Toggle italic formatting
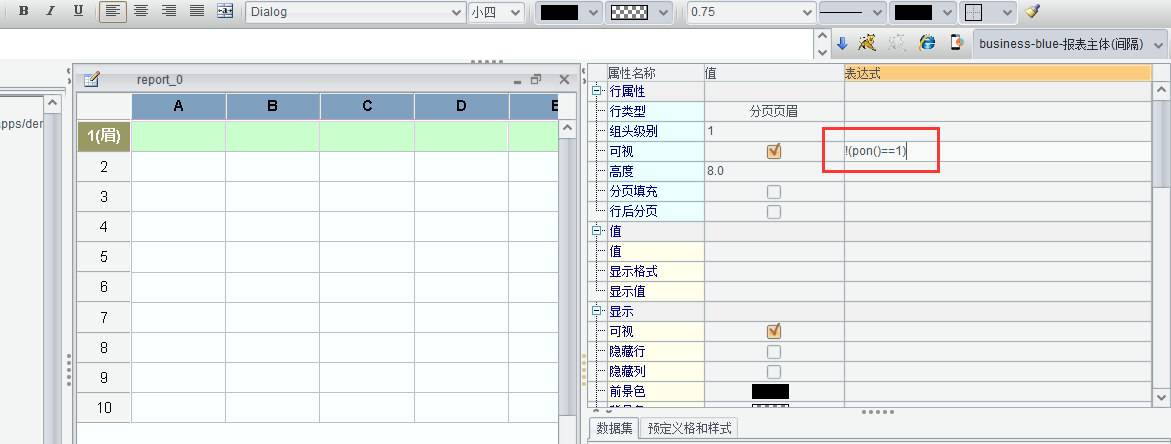 pos(51,11)
